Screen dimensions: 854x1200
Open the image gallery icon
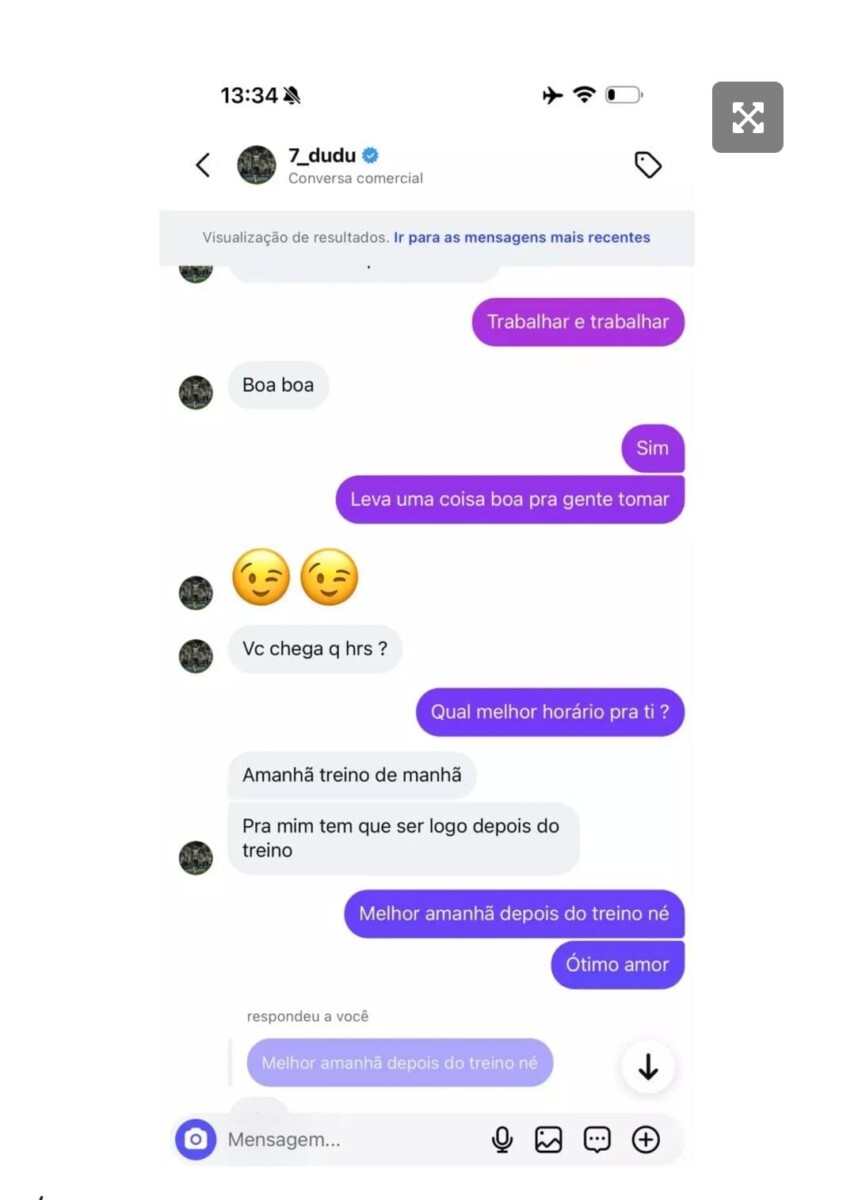(x=548, y=1139)
